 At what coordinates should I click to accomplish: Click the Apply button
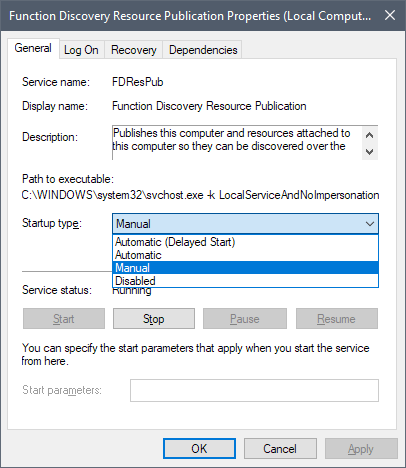(x=361, y=449)
